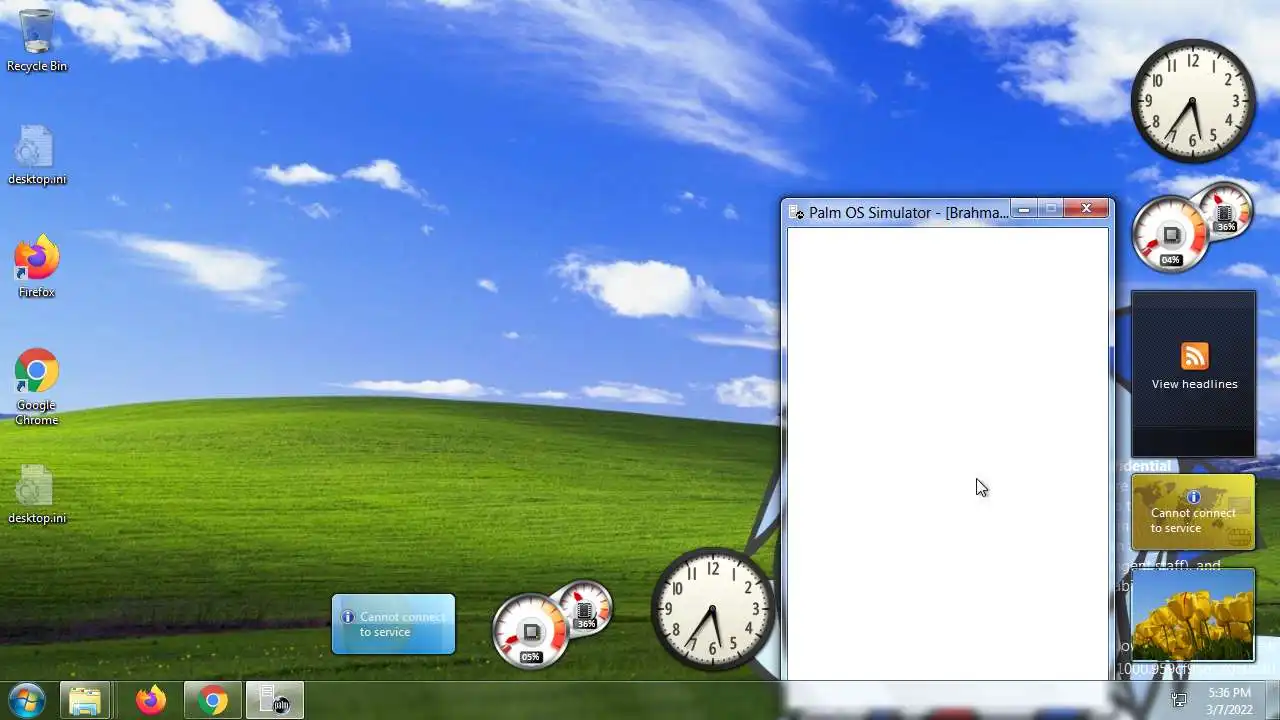Select the lower desktop.ini file icon
The width and height of the screenshot is (1280, 720).
[x=37, y=494]
